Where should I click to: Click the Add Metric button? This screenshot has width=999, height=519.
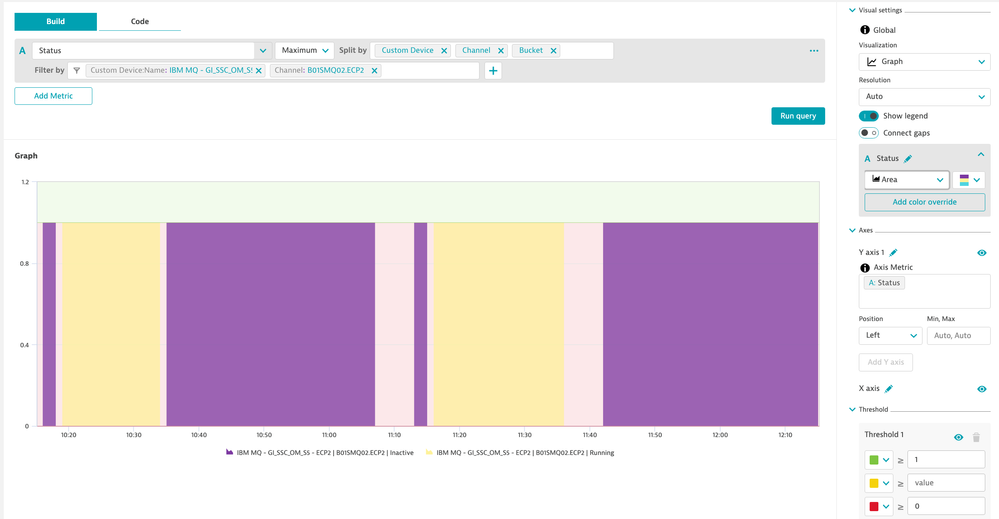53,96
